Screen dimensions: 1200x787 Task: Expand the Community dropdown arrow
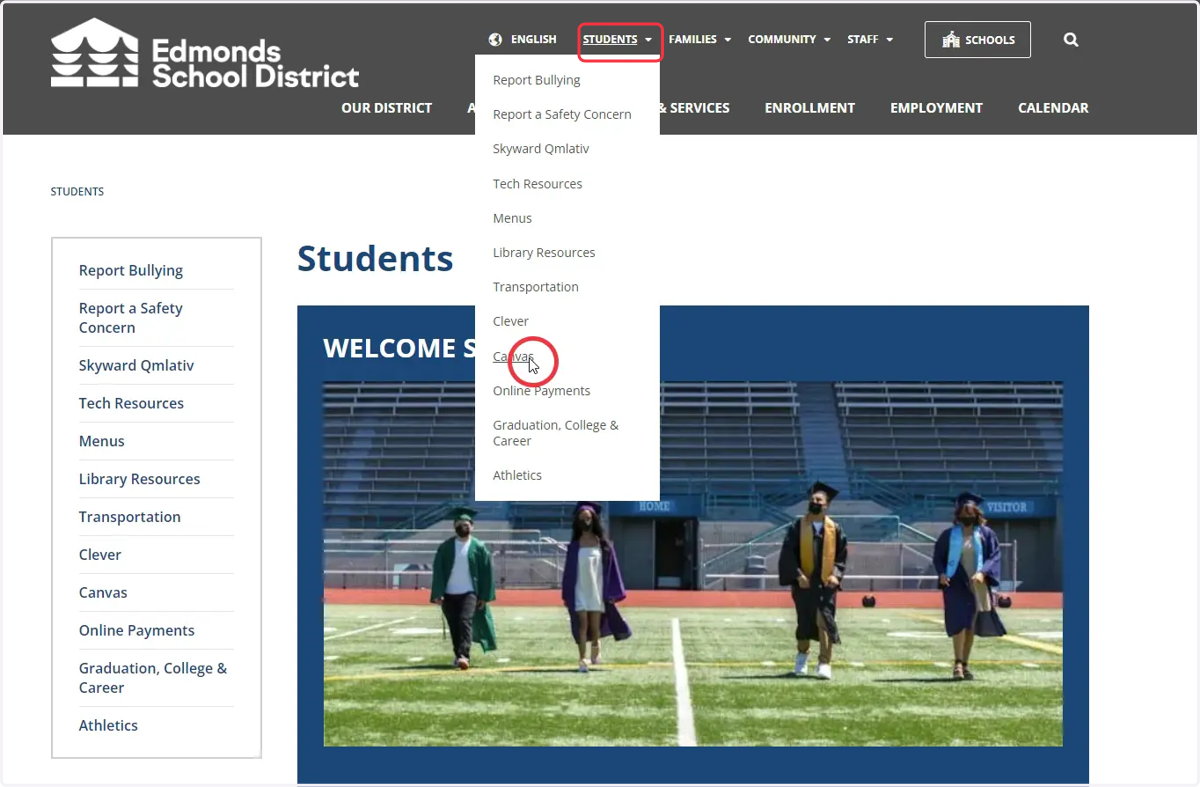pyautogui.click(x=827, y=40)
